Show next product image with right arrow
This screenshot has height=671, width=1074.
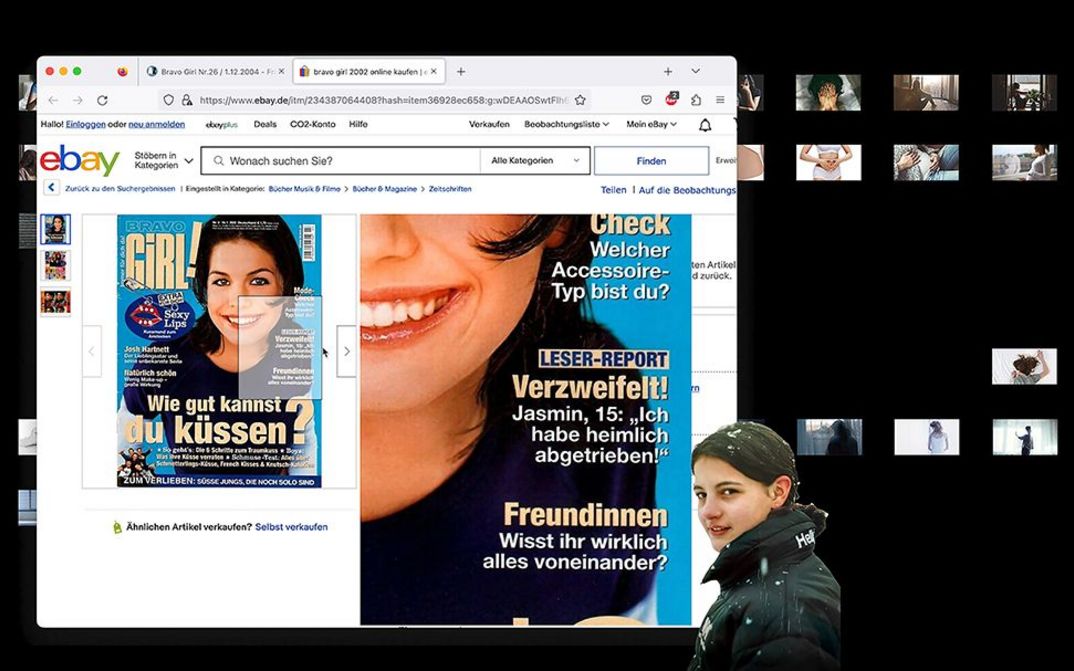tap(347, 352)
